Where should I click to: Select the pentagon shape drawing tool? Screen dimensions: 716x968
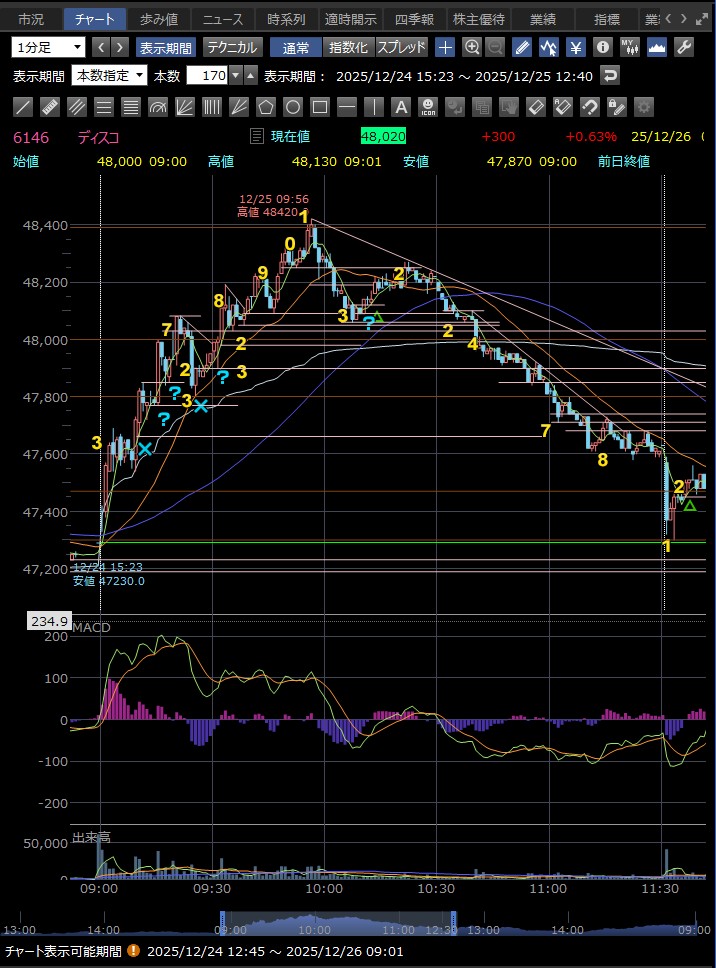pos(266,106)
